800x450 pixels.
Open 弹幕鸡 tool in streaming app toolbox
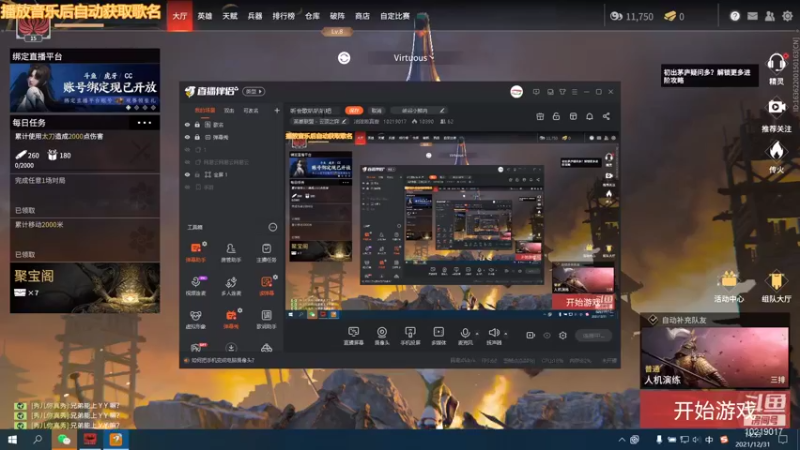click(x=231, y=319)
